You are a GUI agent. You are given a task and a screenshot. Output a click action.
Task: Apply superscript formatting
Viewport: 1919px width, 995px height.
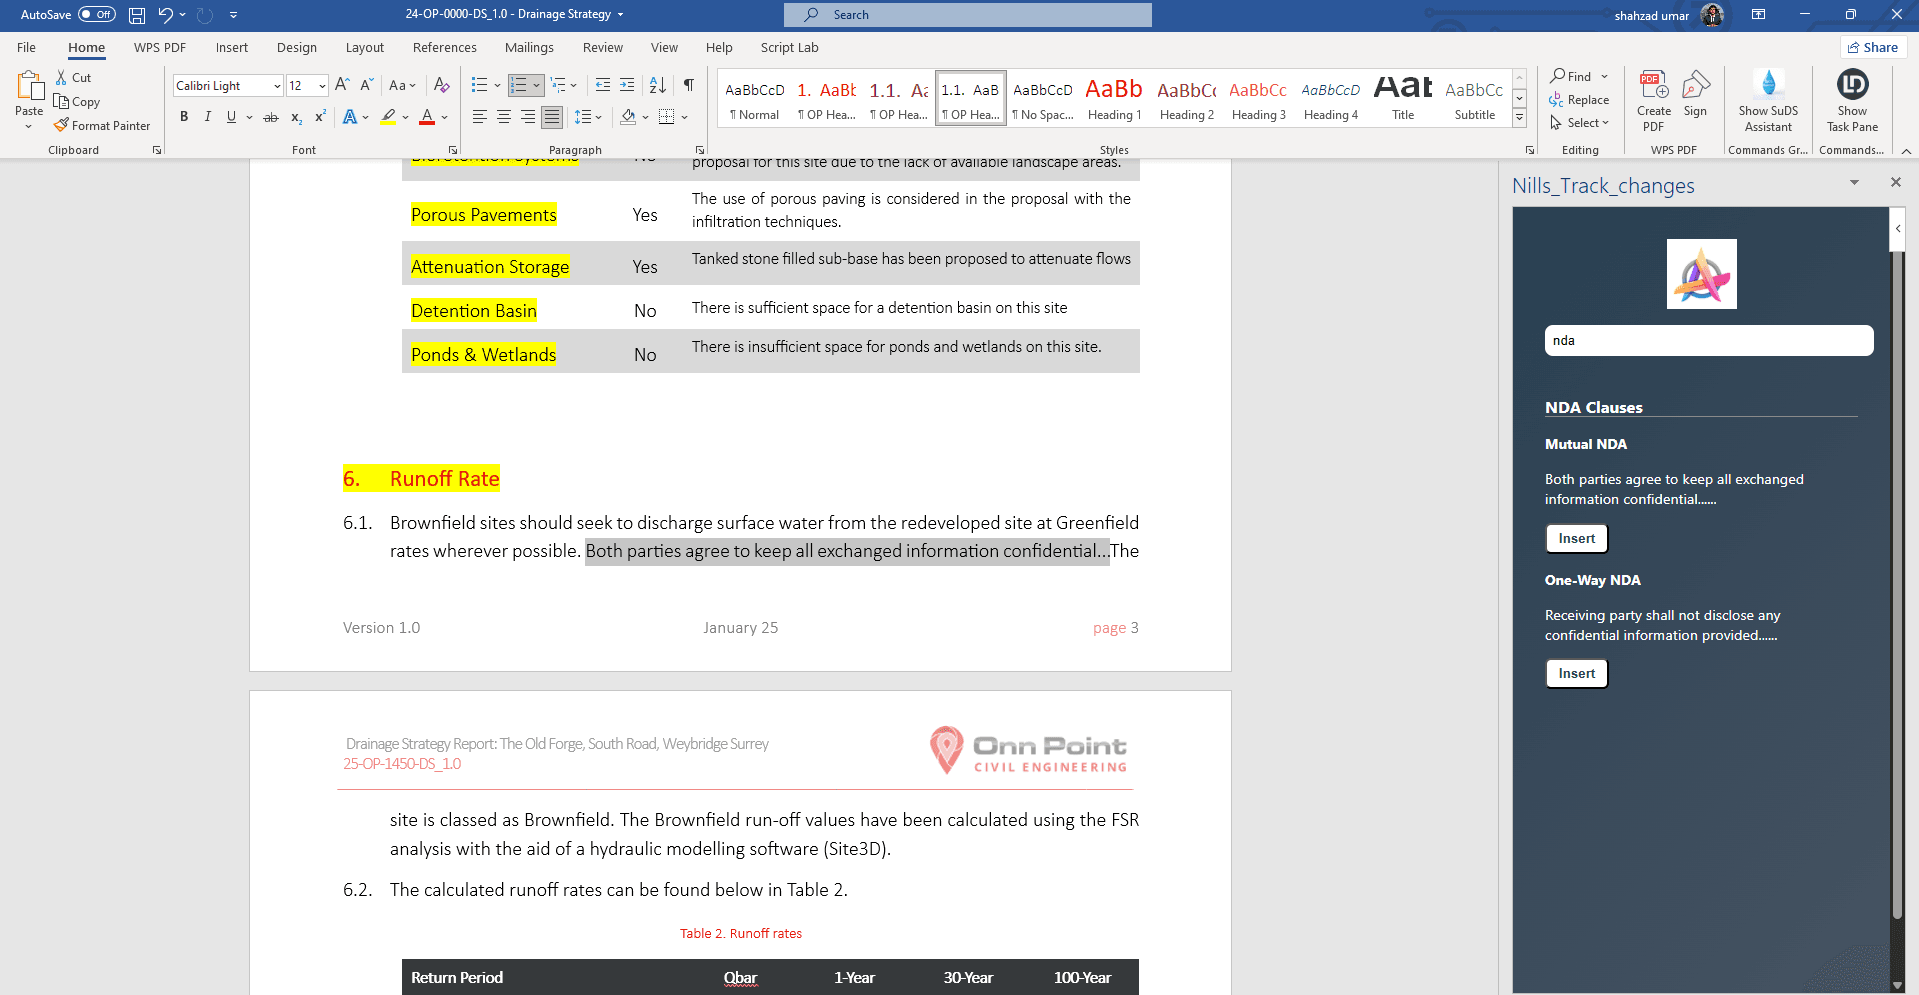320,117
